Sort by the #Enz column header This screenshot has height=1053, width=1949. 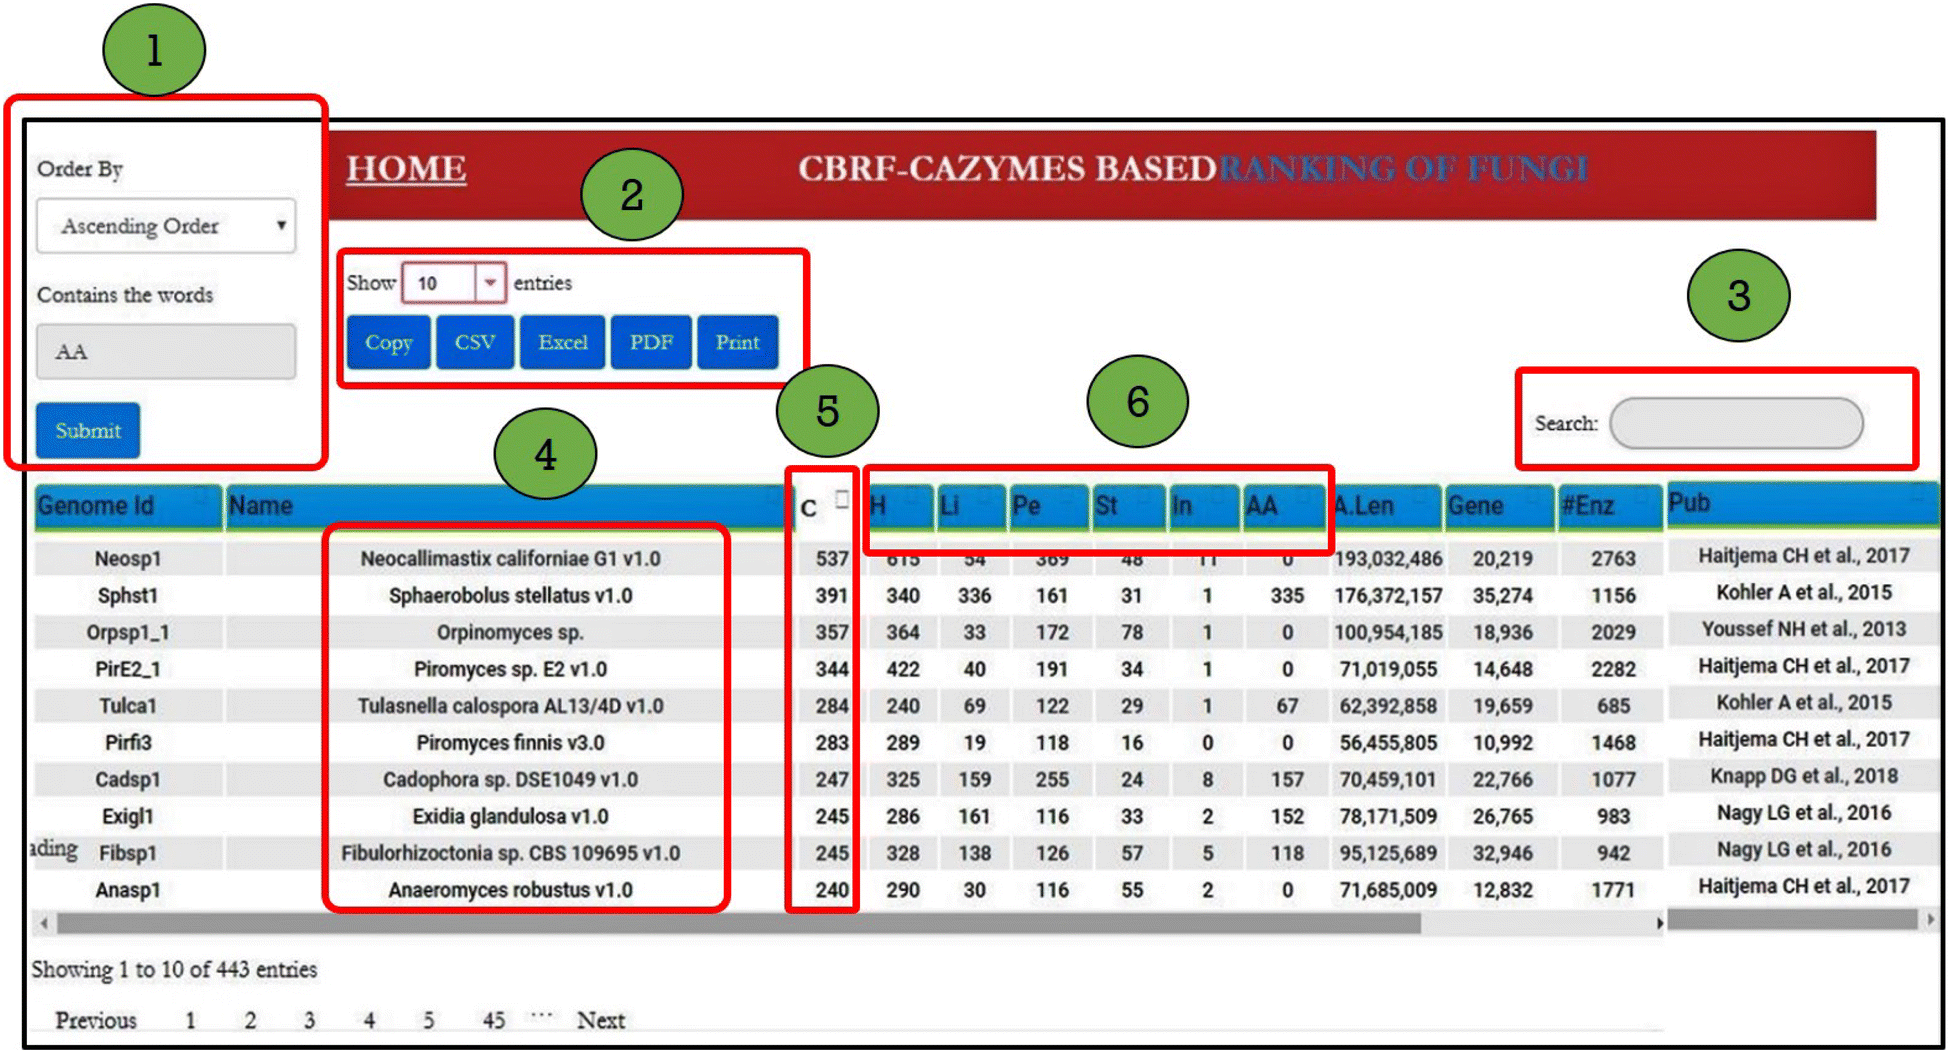coord(1610,506)
